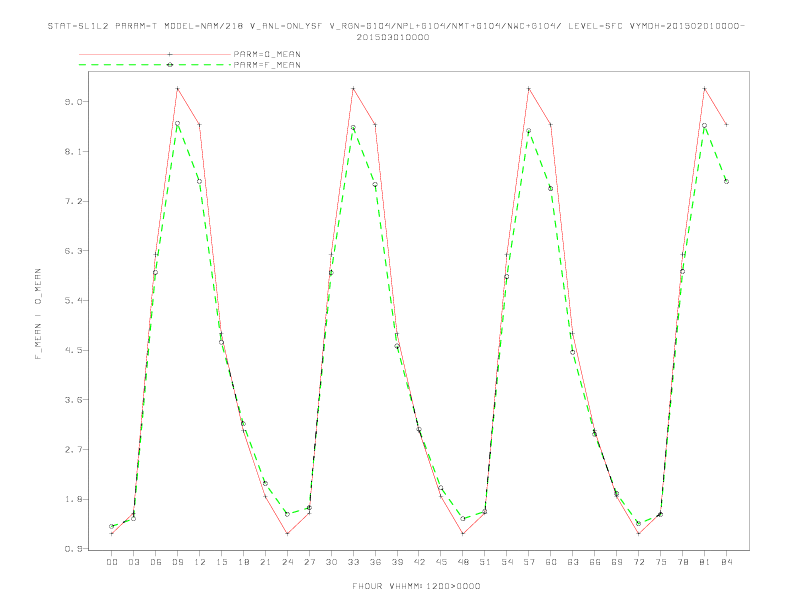Click y-axis tick value 5.4

click(x=73, y=300)
